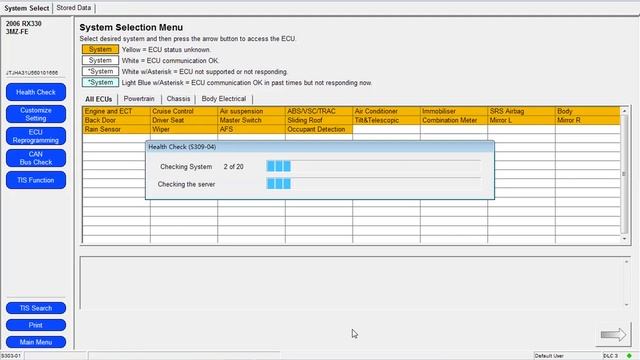The image size is (640, 360).
Task: Click down arrow of ECU table scrollbar
Action: [624, 239]
